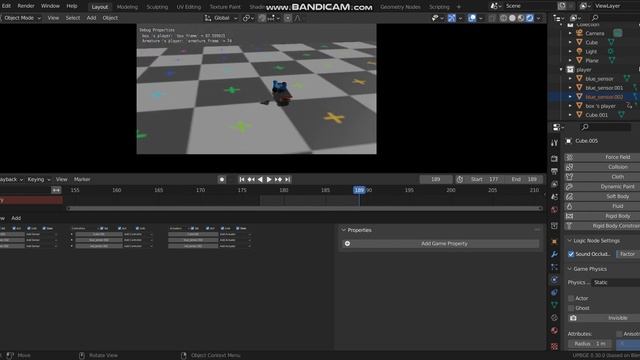Click Add Game Property button

(440, 243)
